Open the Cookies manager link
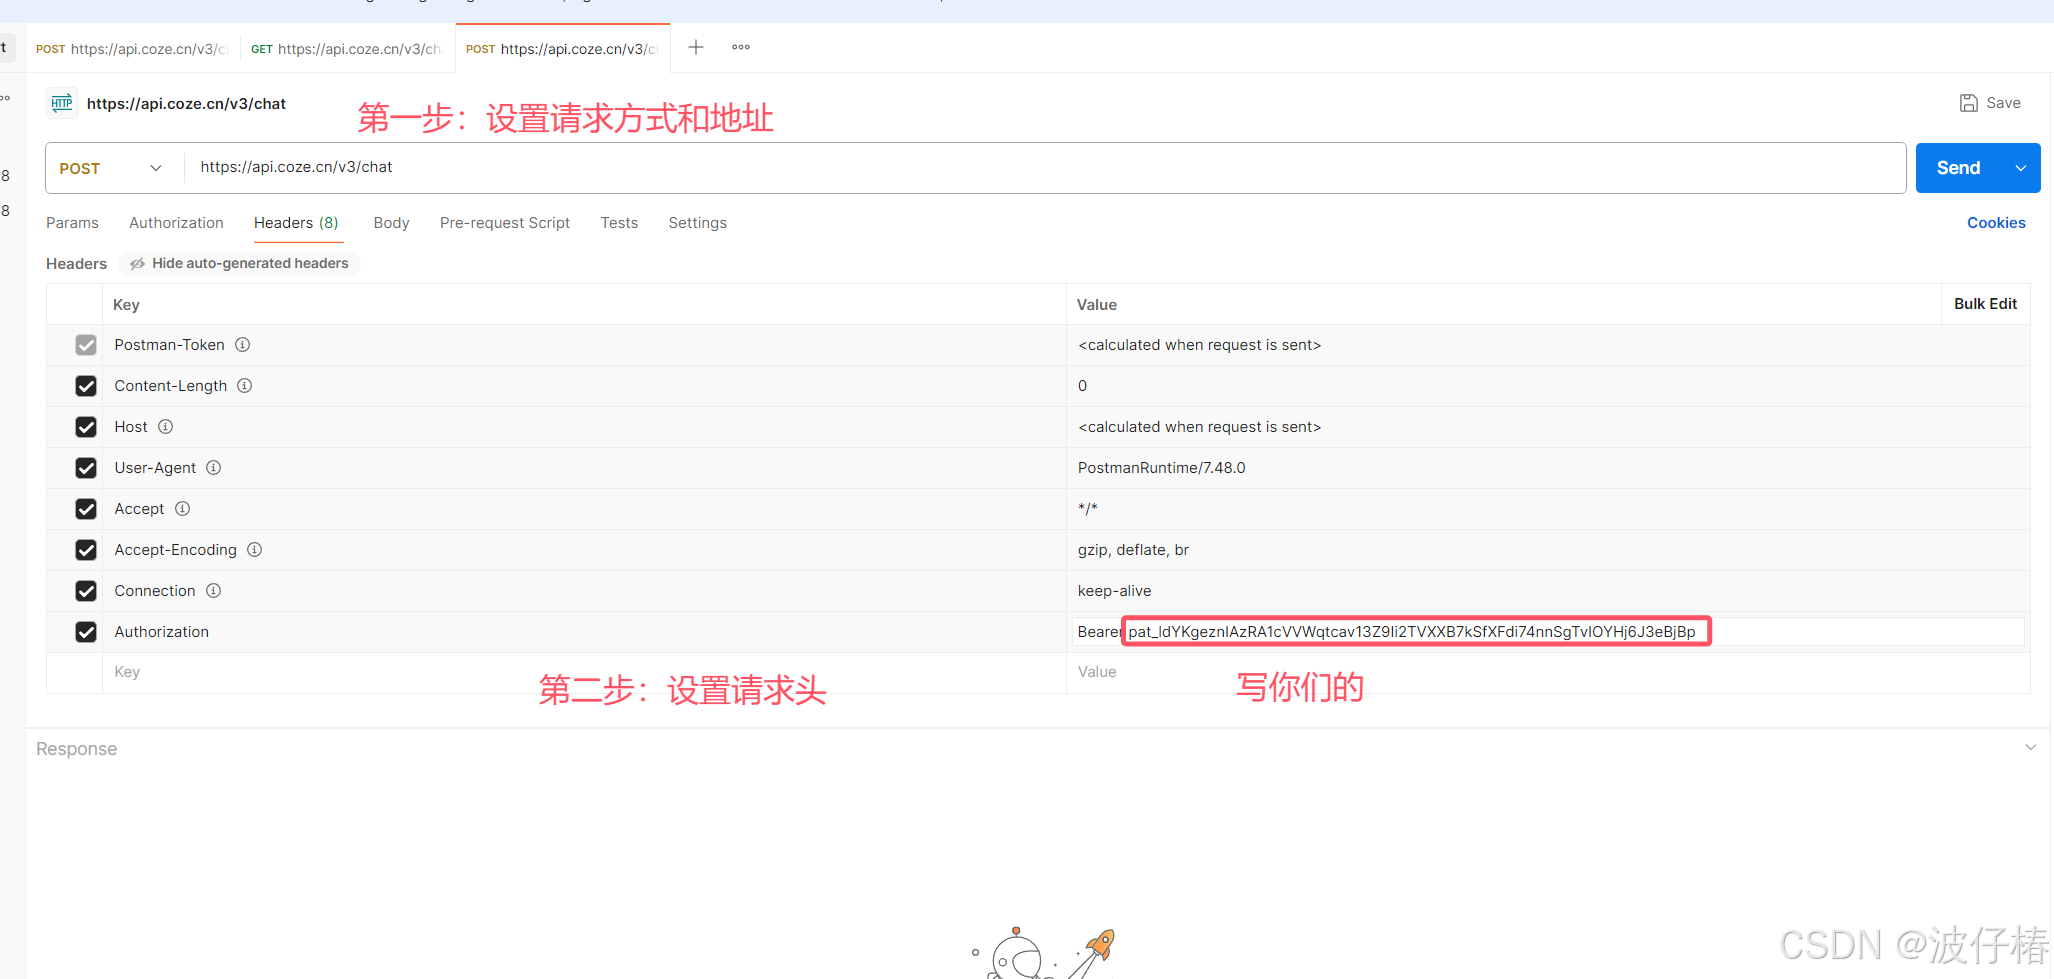The height and width of the screenshot is (979, 2054). 1996,222
